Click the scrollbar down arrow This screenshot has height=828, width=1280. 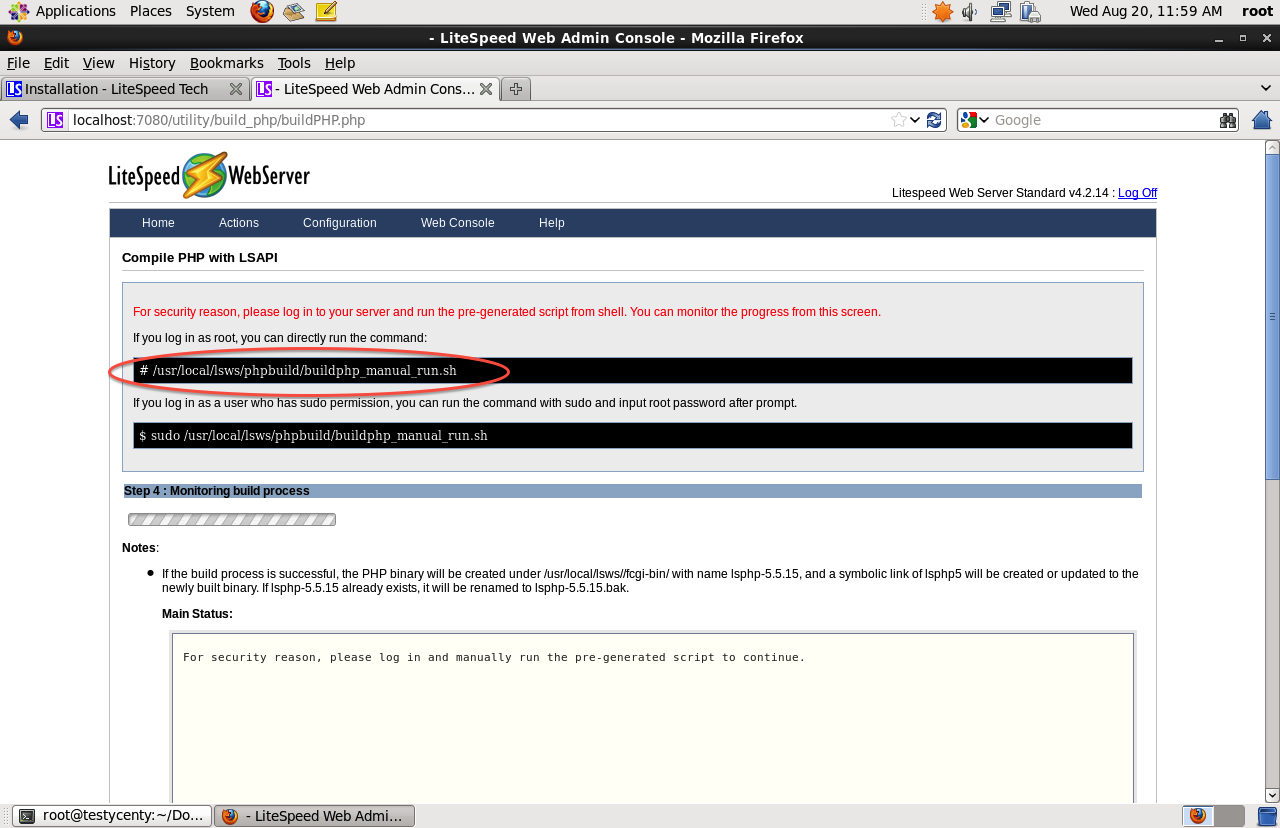pos(1272,795)
